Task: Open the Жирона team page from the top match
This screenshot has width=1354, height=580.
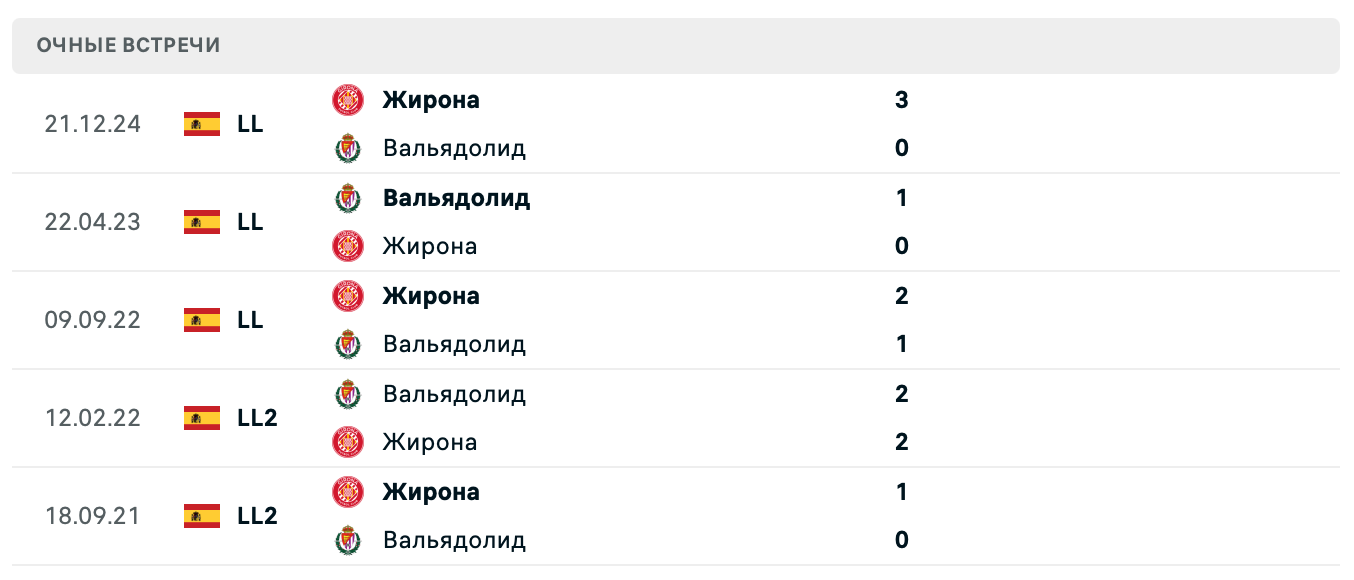Action: [430, 100]
